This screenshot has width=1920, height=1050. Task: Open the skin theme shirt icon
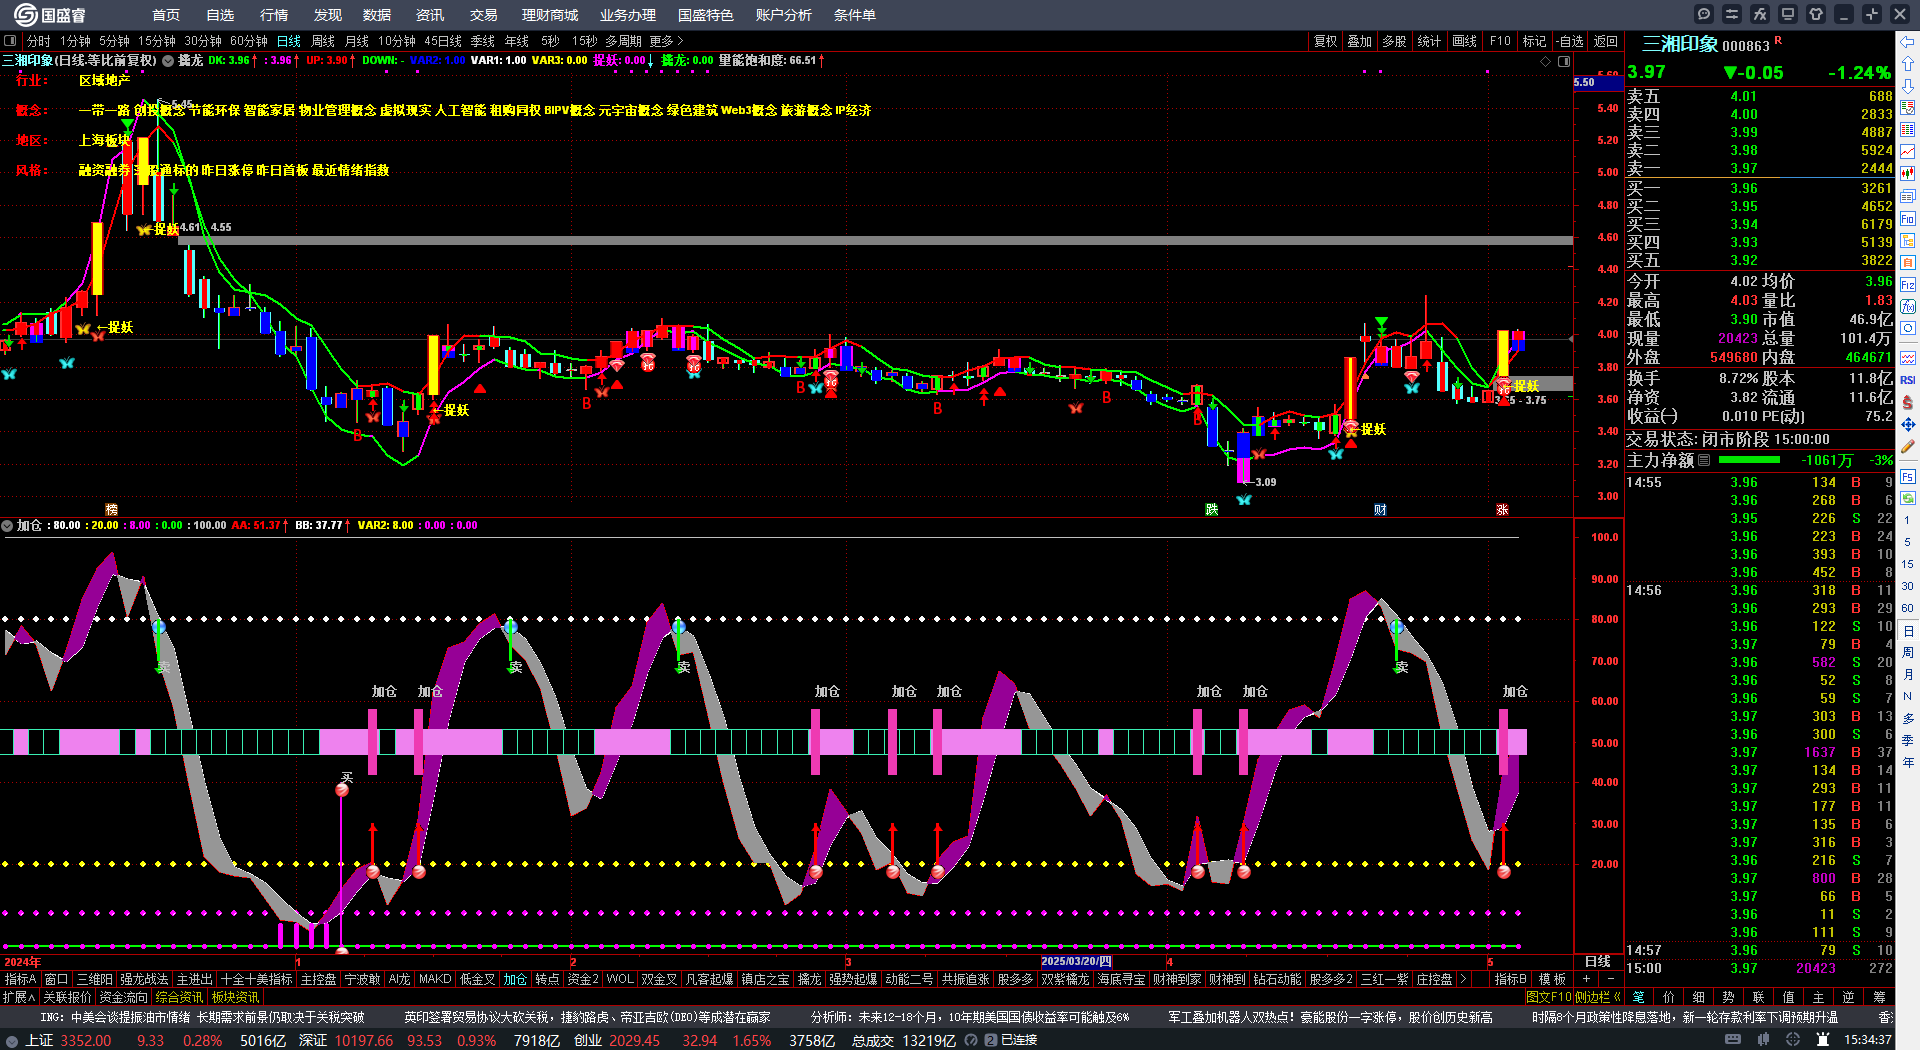pyautogui.click(x=1816, y=14)
